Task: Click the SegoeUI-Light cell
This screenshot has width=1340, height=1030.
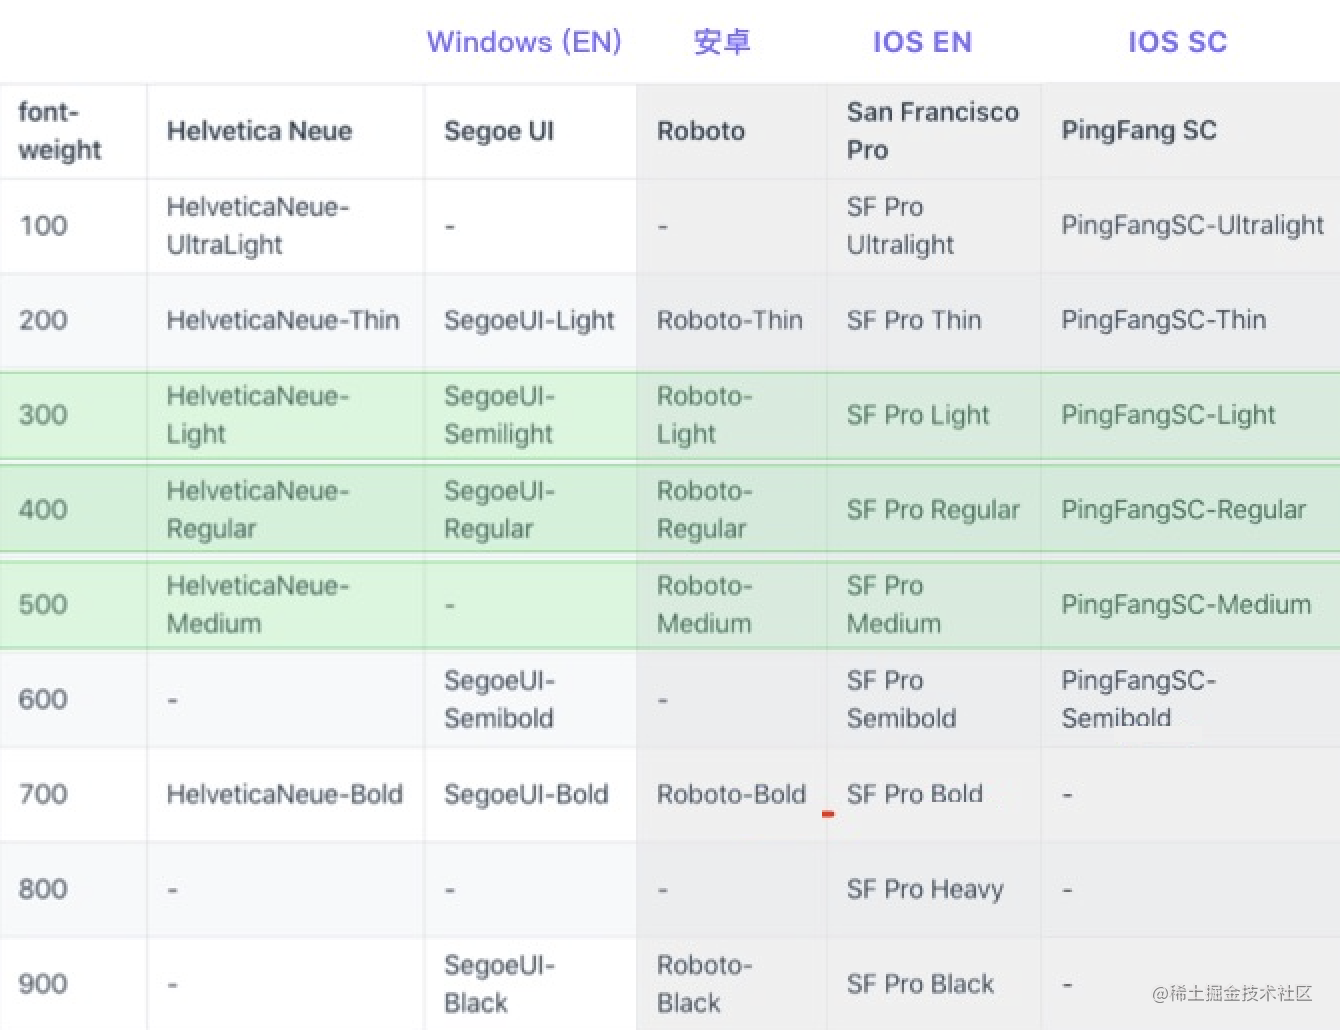Action: pyautogui.click(x=530, y=321)
